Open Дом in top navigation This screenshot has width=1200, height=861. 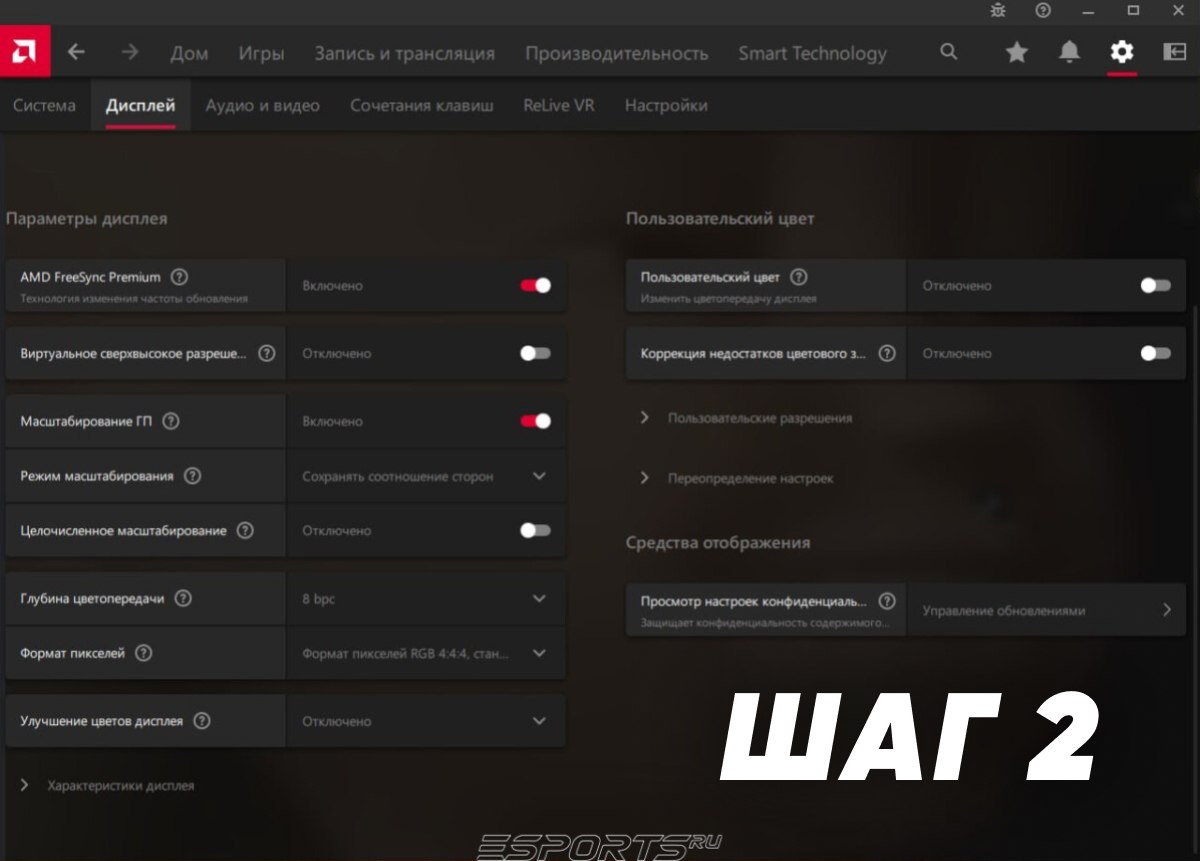[x=189, y=53]
